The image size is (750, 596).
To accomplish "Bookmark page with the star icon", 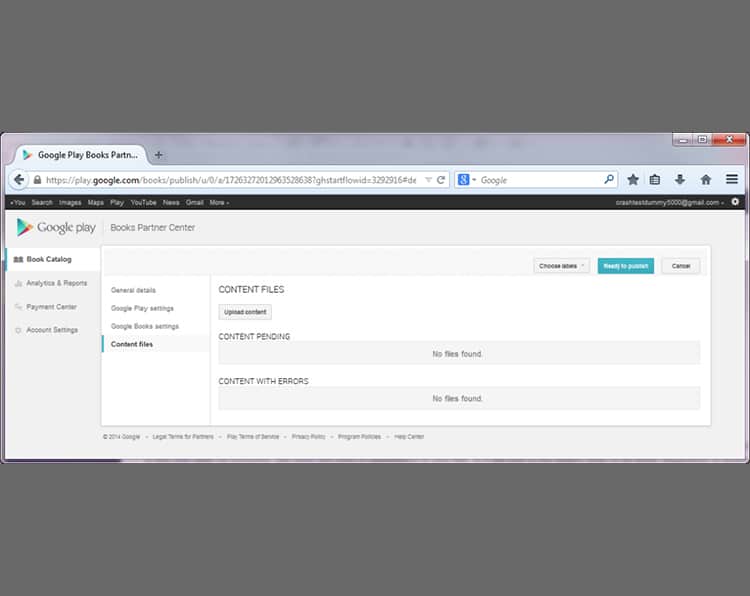I will tap(633, 179).
